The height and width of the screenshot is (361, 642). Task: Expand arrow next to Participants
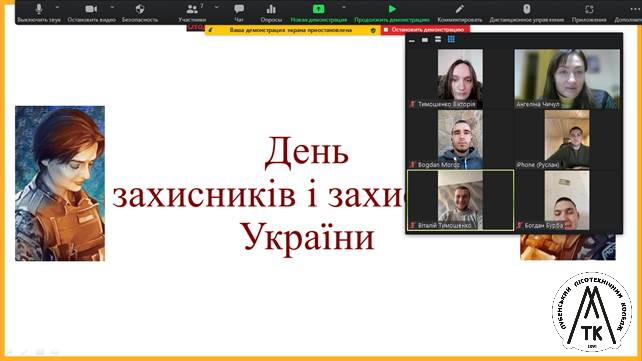click(x=217, y=7)
